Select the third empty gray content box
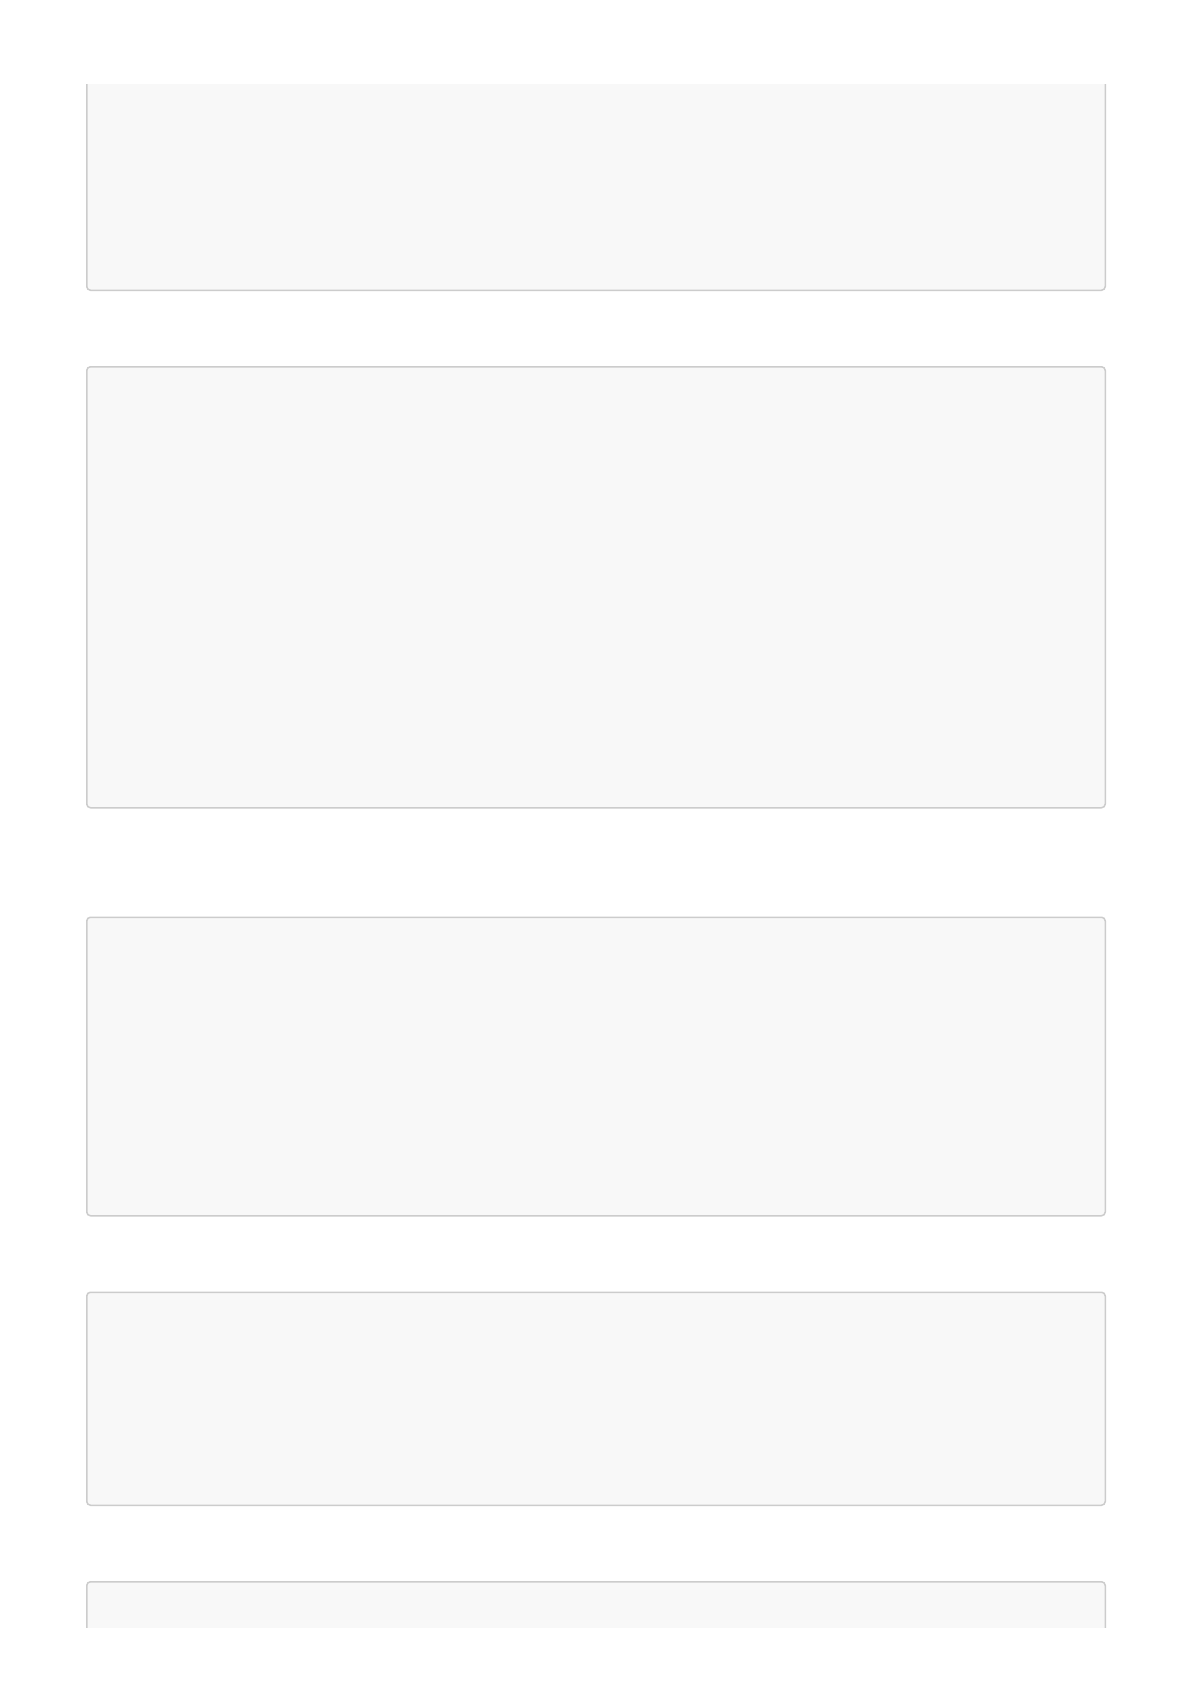Screen dimensions: 1190x1684 point(595,1066)
